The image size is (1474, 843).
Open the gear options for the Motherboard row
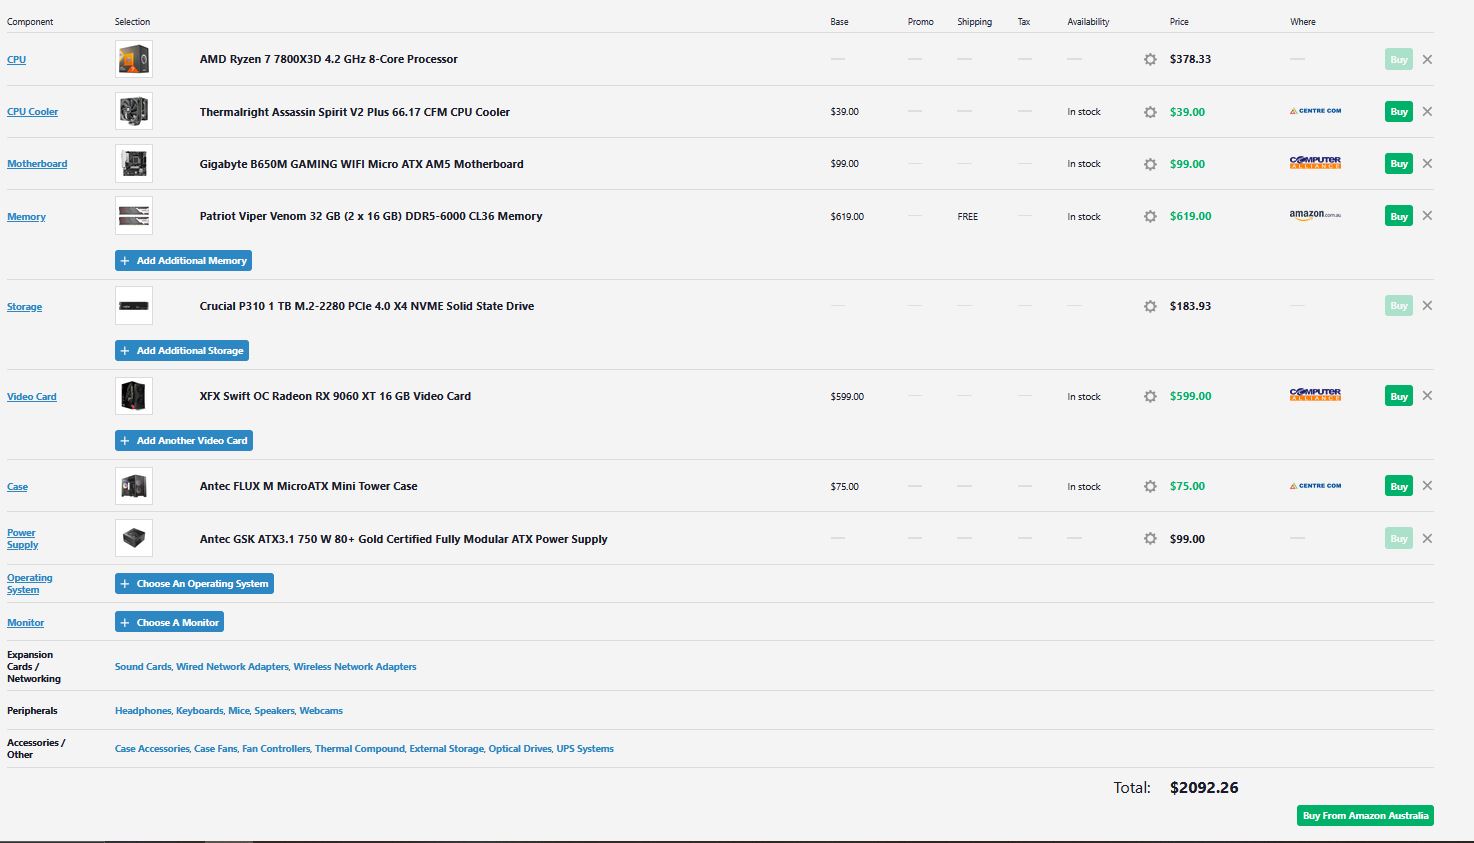click(x=1150, y=164)
